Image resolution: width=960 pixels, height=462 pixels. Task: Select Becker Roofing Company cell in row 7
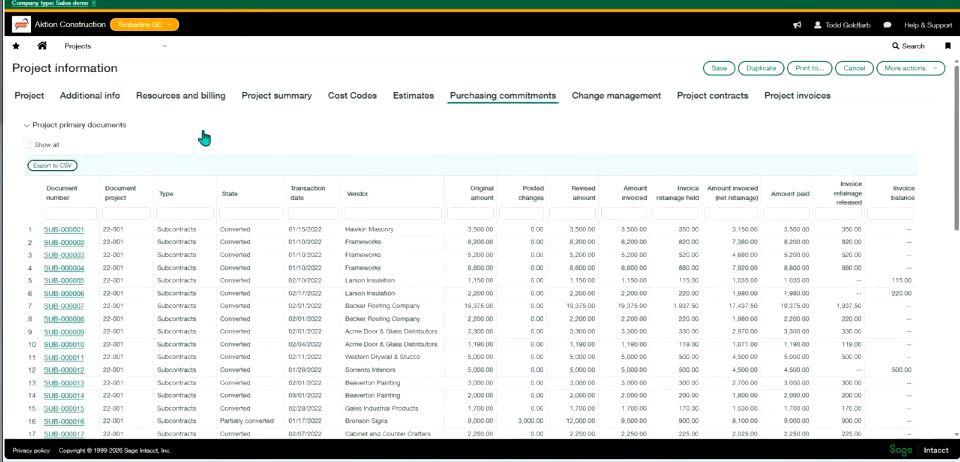[x=383, y=306]
